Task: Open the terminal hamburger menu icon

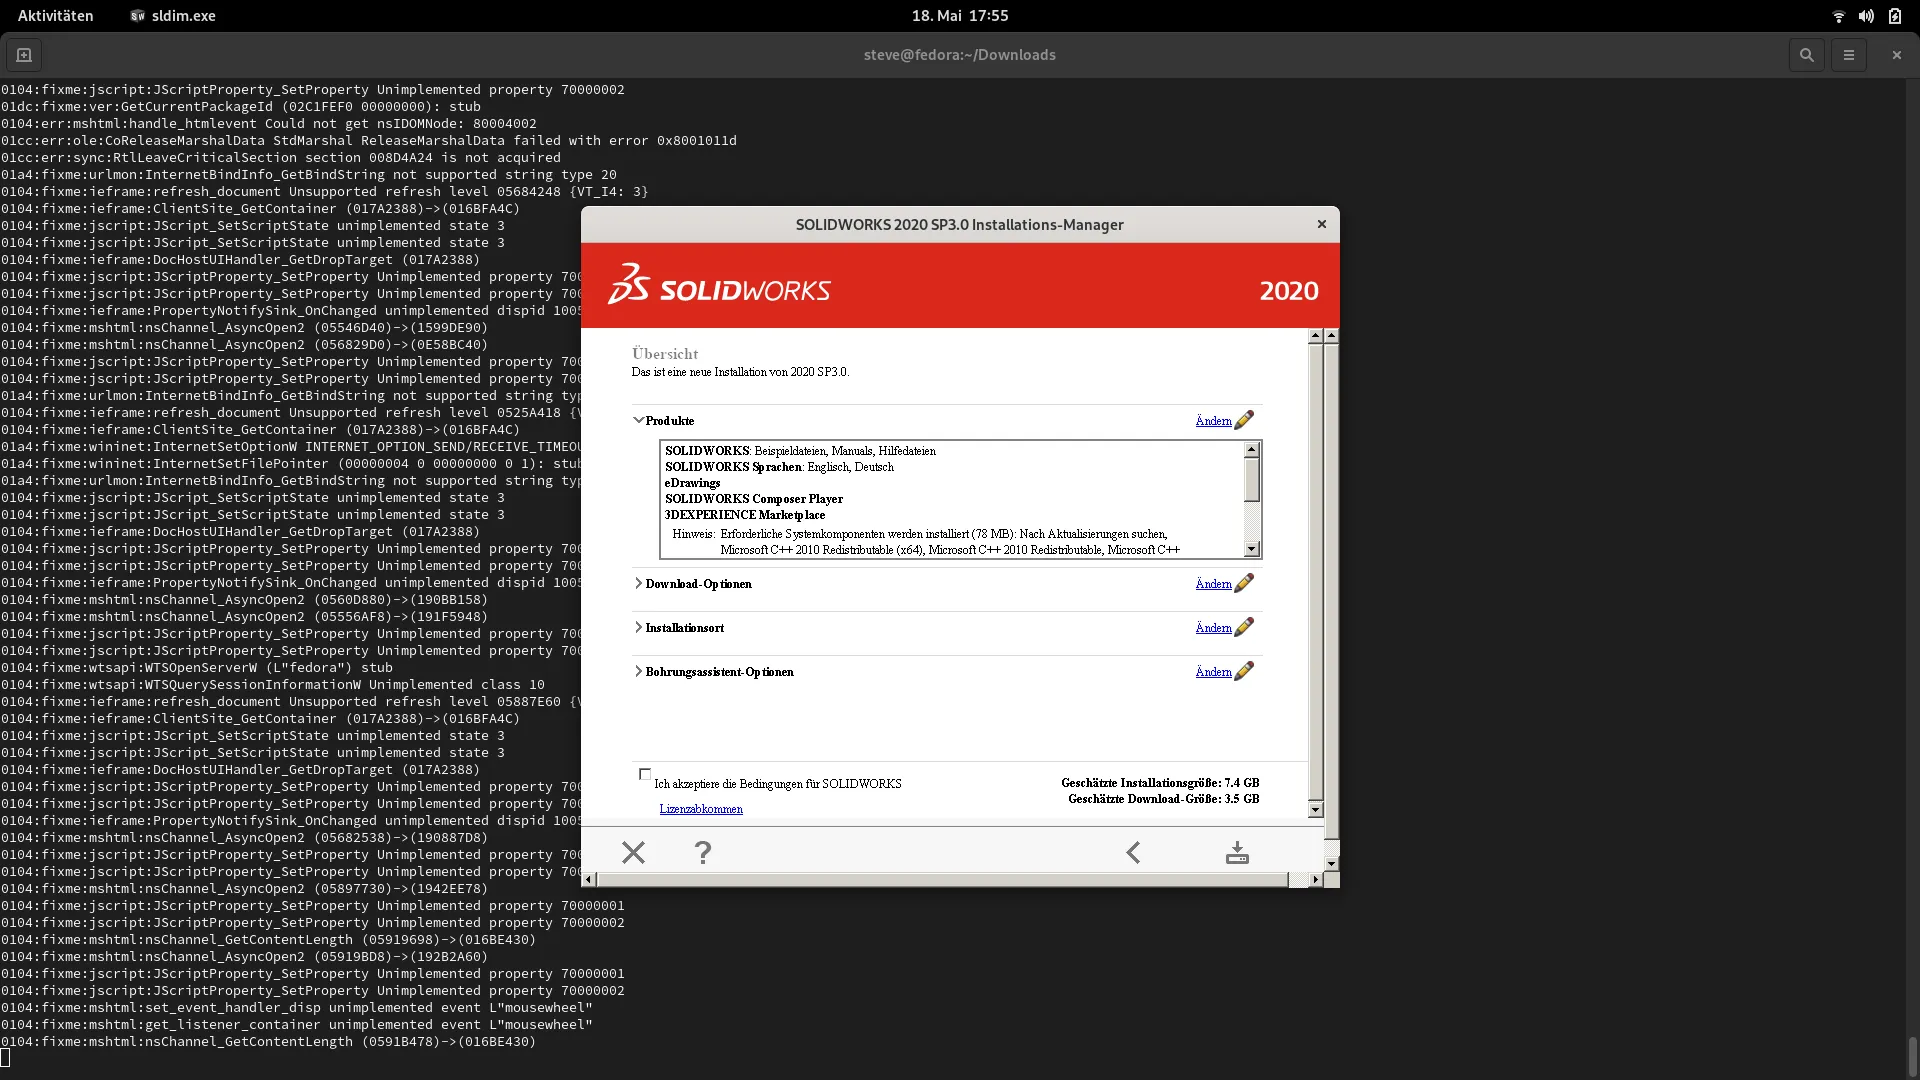Action: (1848, 55)
